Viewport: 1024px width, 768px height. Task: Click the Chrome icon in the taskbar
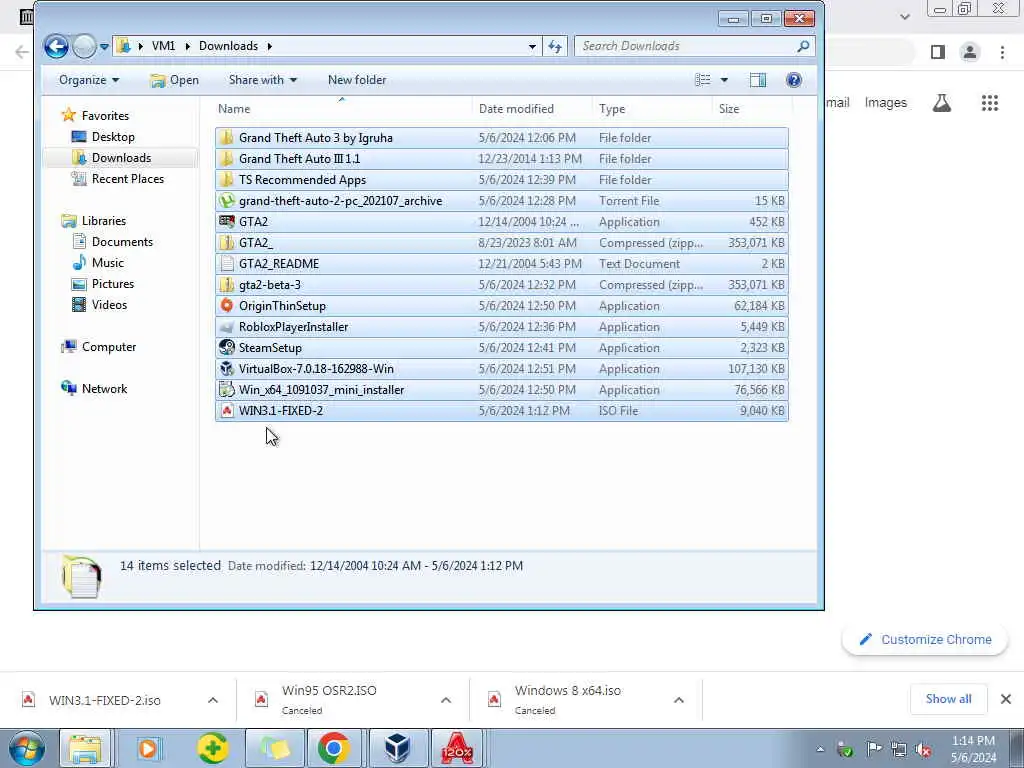(x=334, y=748)
